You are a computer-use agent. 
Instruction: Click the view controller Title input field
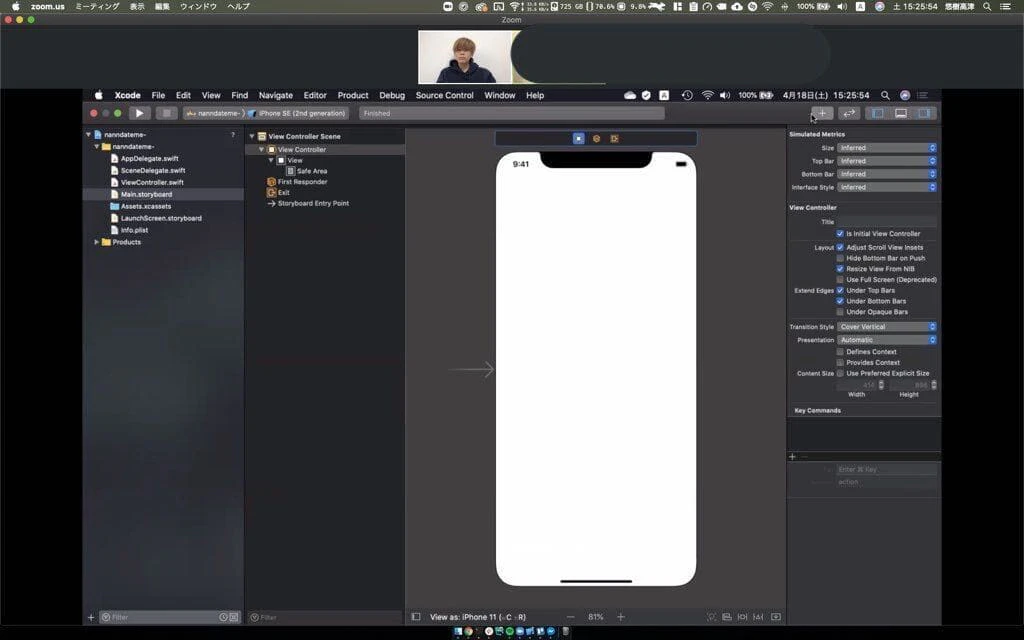tap(887, 222)
